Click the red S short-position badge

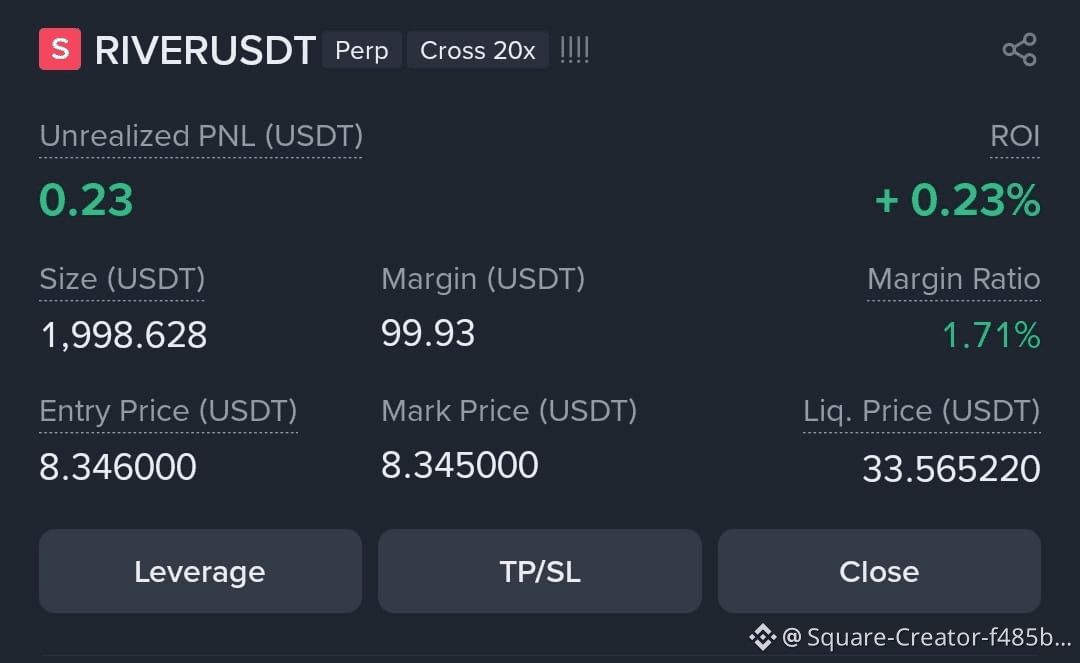[60, 50]
